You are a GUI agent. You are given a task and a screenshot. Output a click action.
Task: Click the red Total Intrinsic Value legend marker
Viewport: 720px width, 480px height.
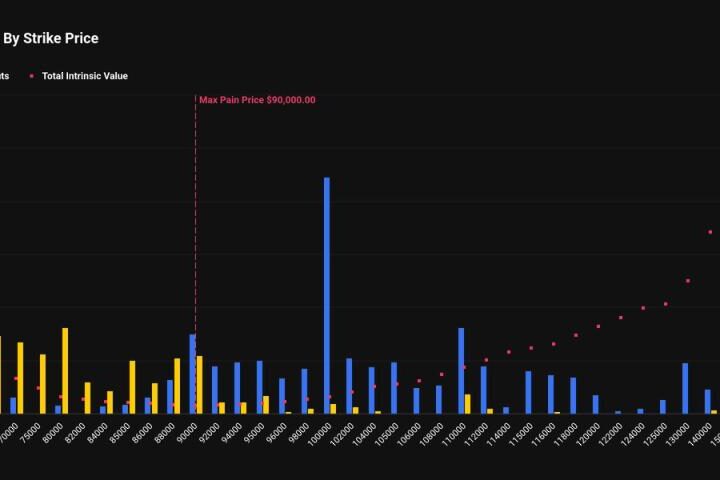pyautogui.click(x=32, y=76)
